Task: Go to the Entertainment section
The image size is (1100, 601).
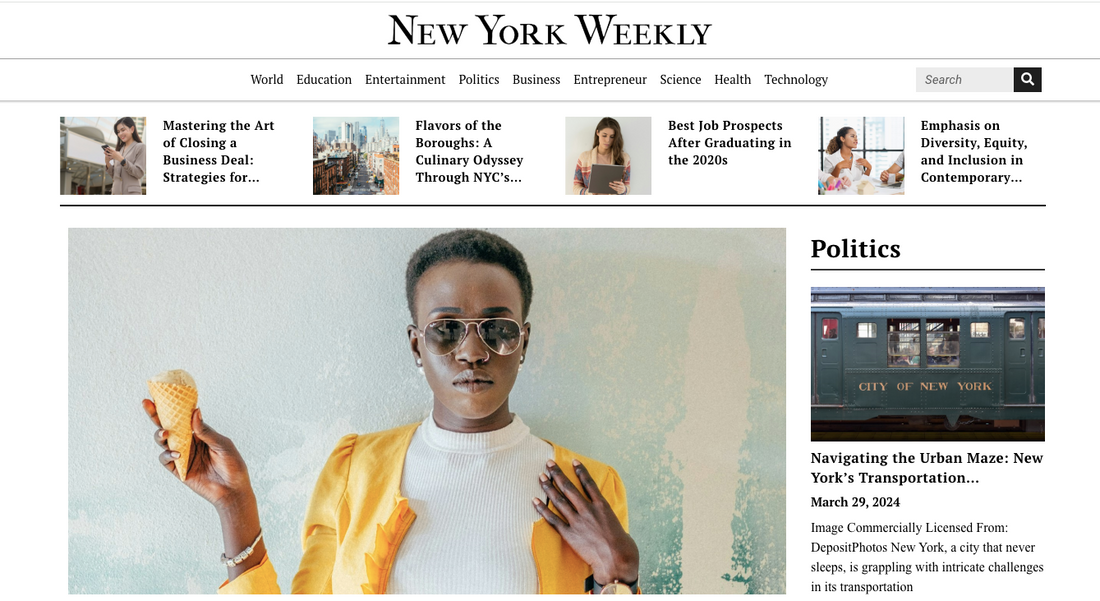Action: point(405,79)
